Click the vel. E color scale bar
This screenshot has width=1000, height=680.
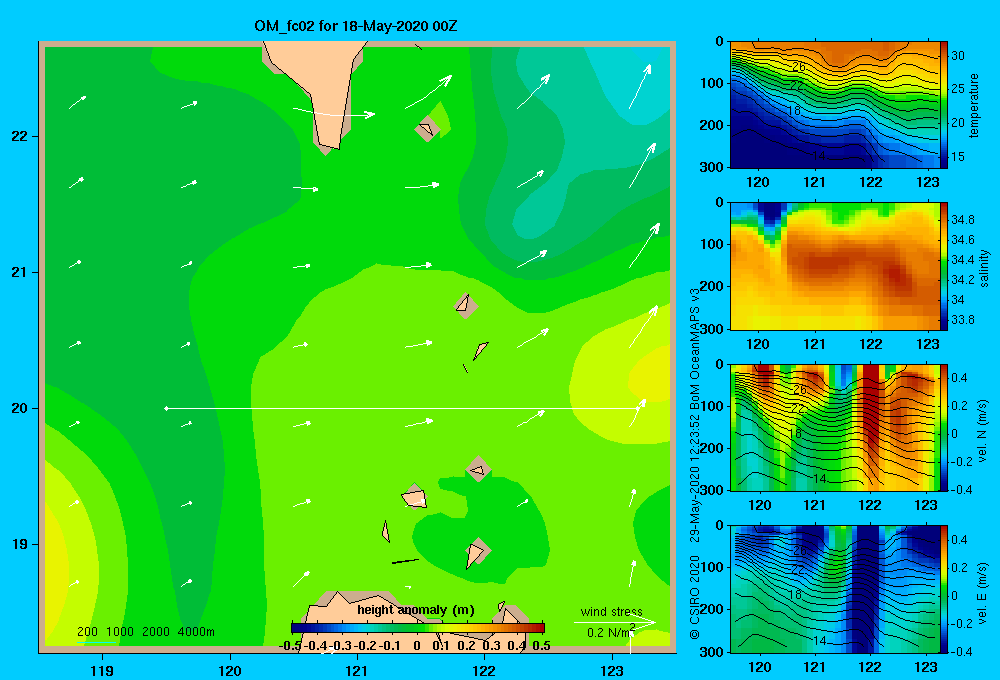click(x=944, y=589)
